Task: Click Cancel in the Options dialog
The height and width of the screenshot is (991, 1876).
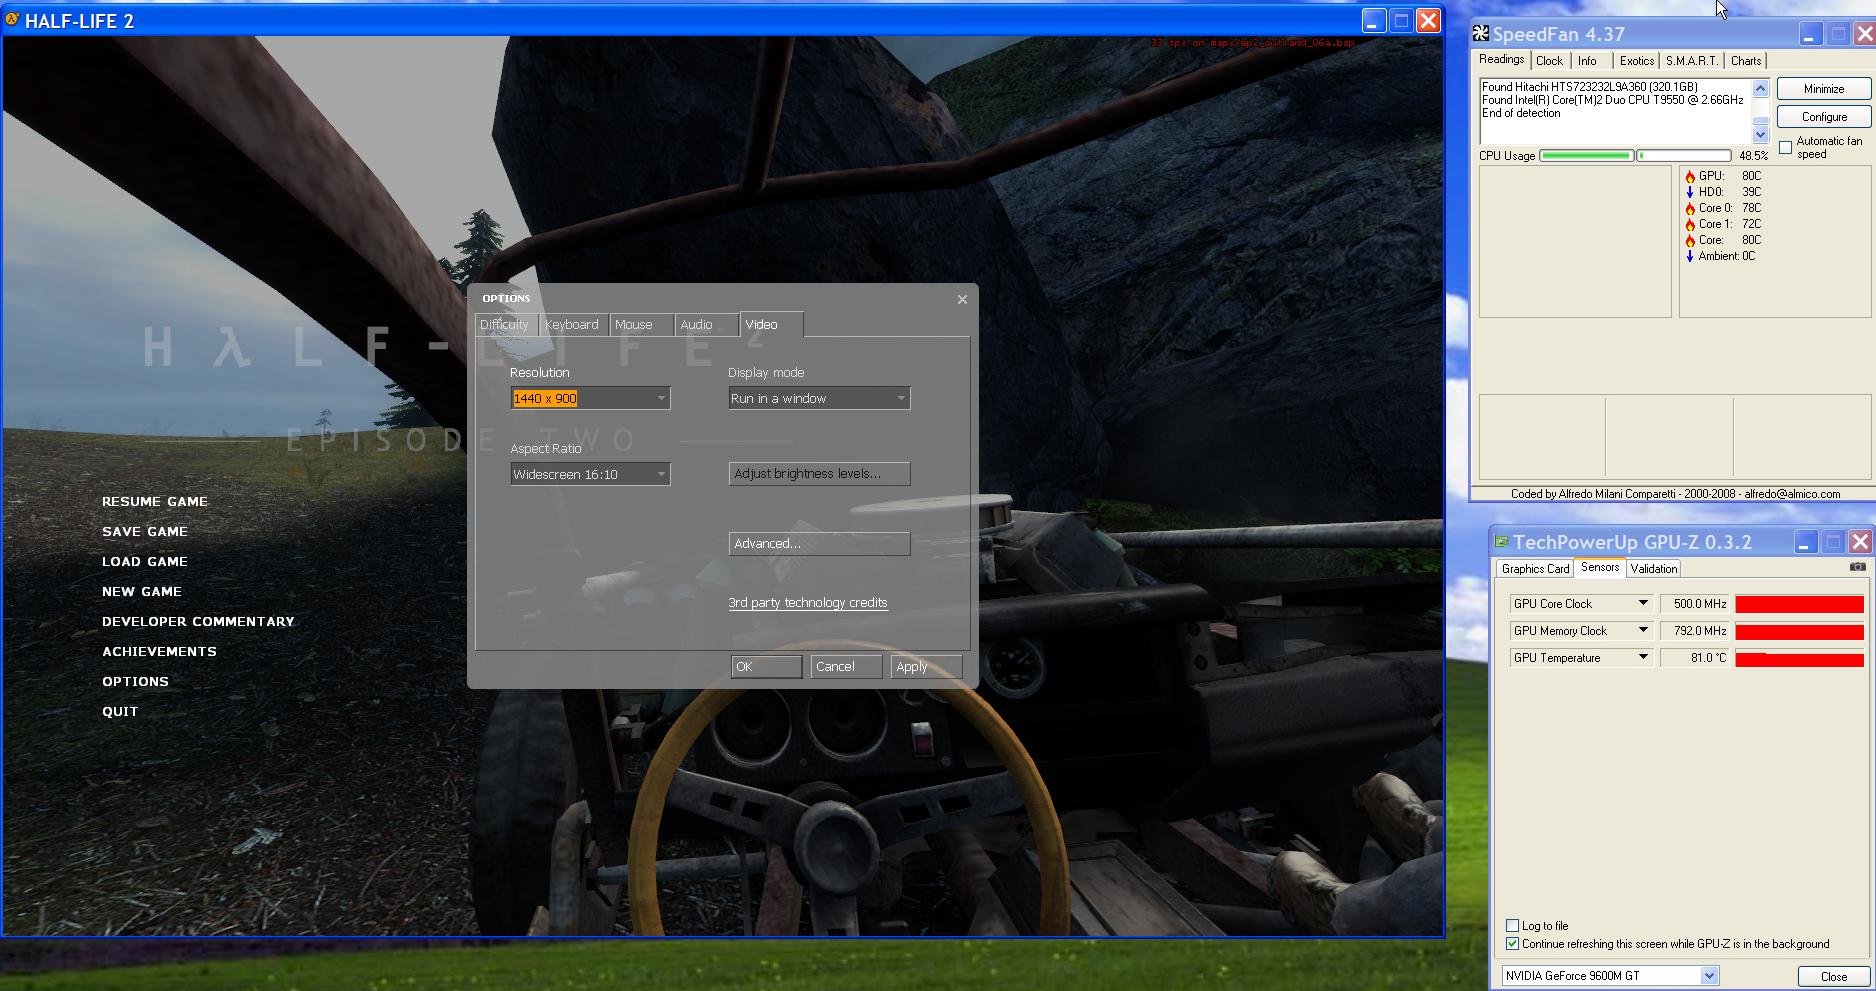Action: pos(846,667)
